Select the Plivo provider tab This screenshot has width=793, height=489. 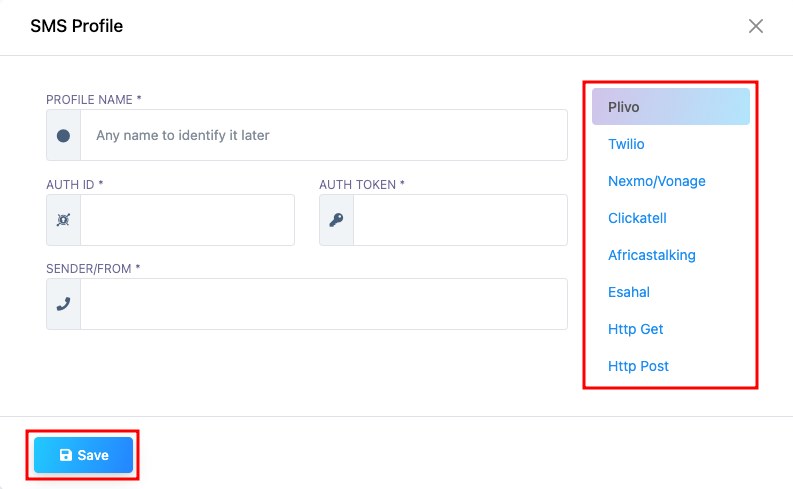click(x=671, y=107)
